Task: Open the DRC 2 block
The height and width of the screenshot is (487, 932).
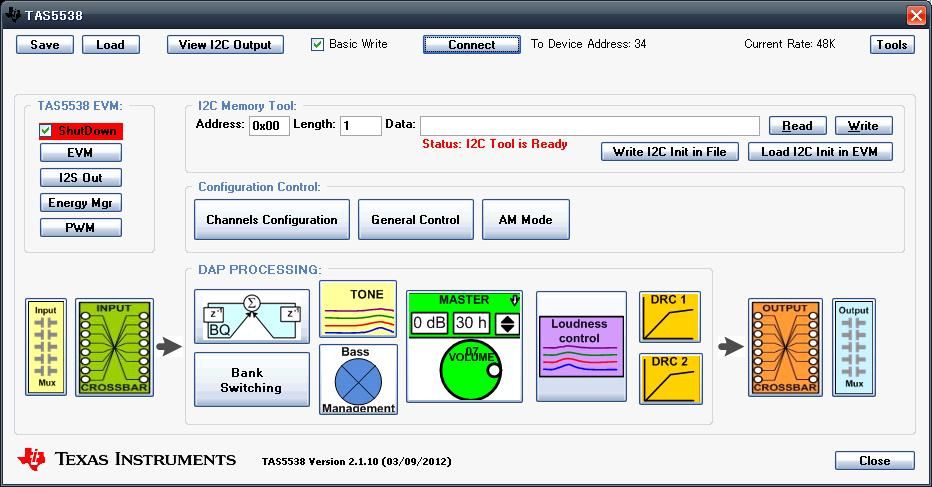Action: point(670,379)
